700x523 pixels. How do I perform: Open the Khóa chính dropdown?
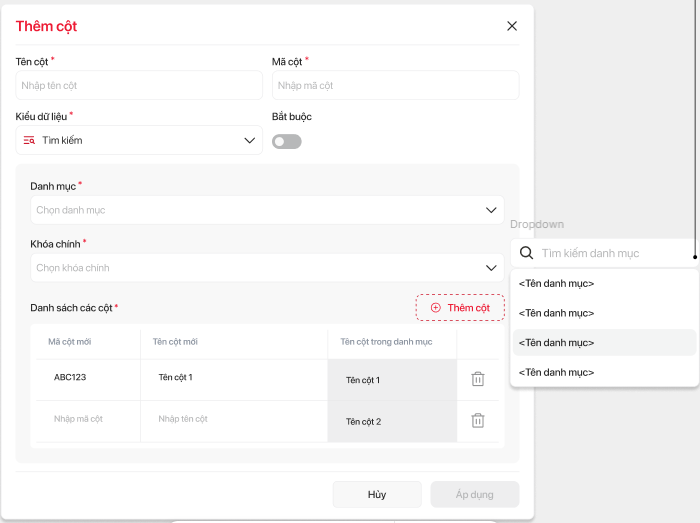click(265, 268)
